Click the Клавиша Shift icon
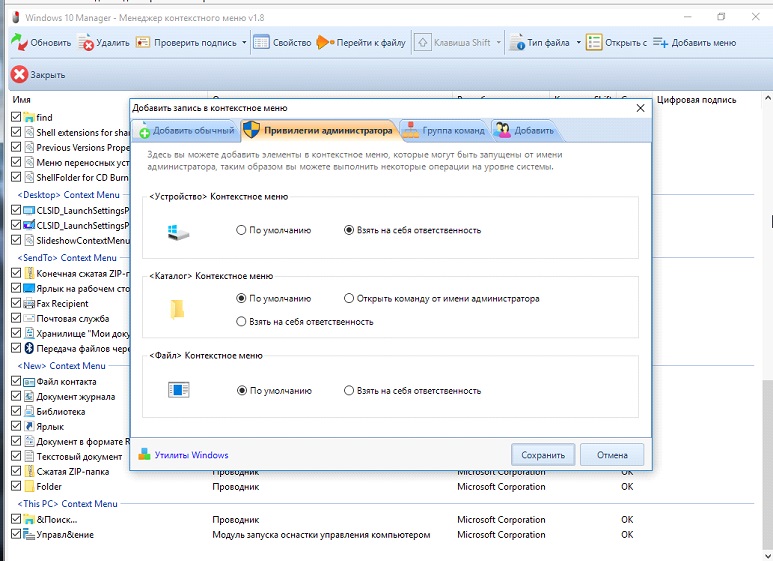Screen dimensions: 773x561 click(x=422, y=42)
